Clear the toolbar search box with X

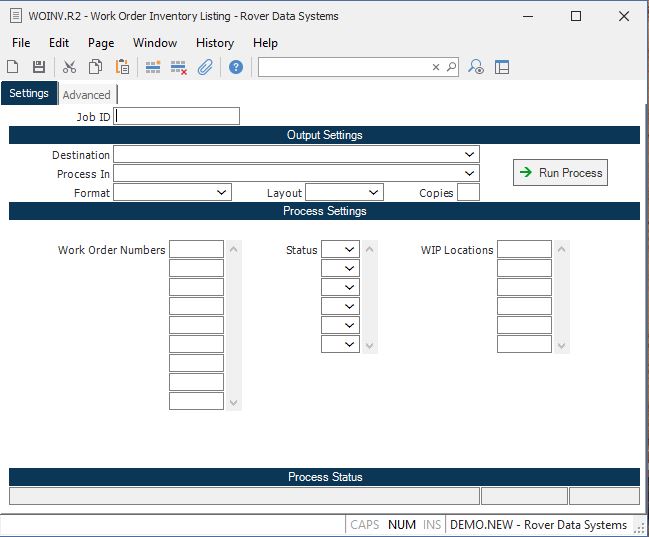(436, 67)
